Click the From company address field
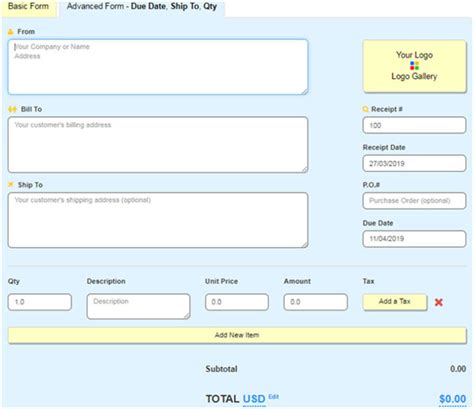 point(158,67)
